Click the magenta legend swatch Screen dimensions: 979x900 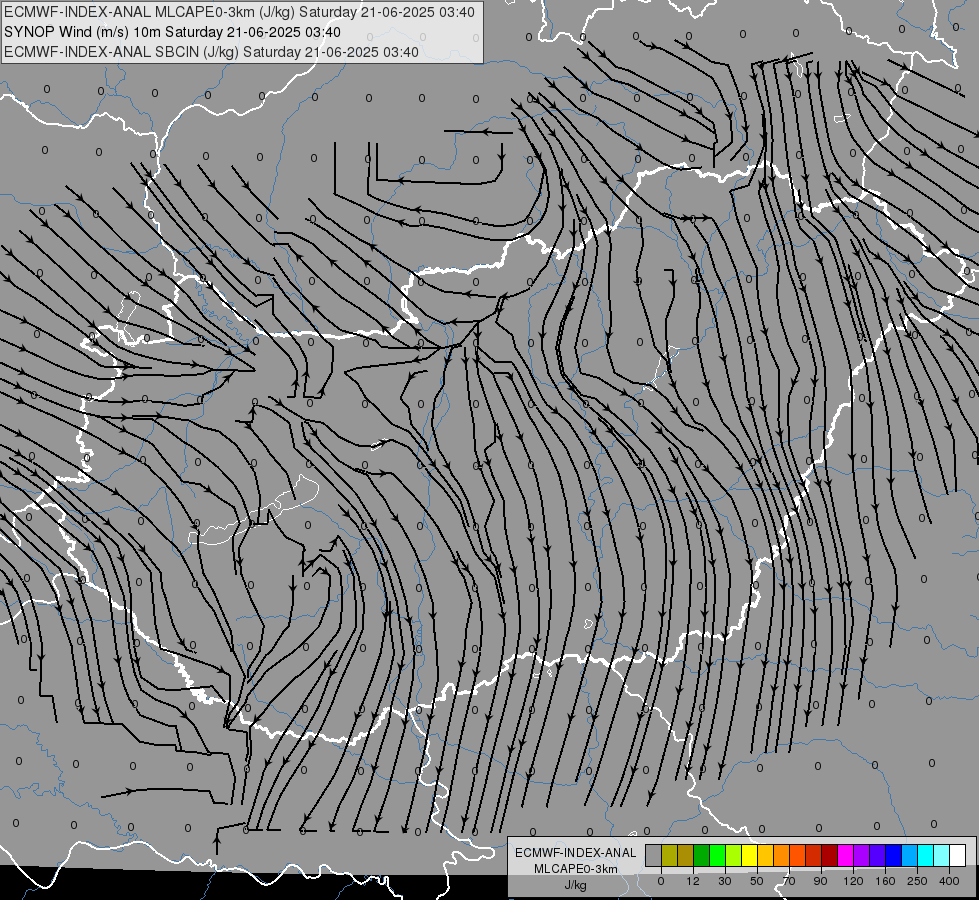pyautogui.click(x=846, y=855)
